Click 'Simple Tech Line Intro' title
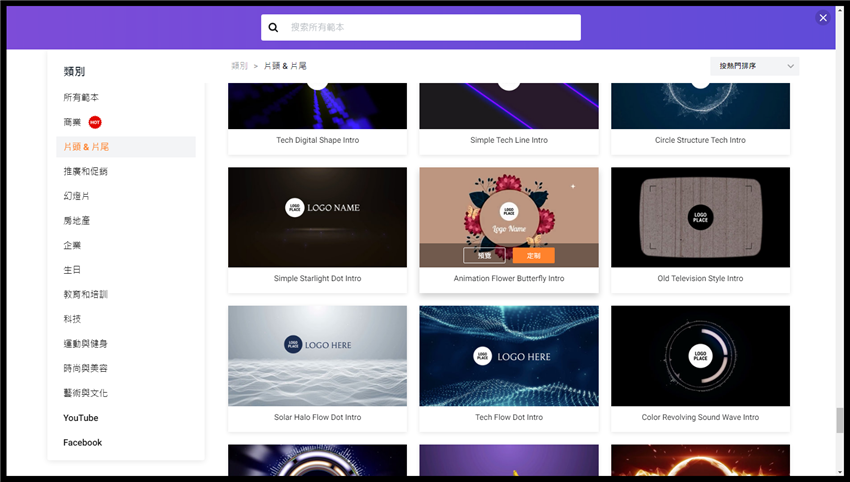 pyautogui.click(x=509, y=140)
